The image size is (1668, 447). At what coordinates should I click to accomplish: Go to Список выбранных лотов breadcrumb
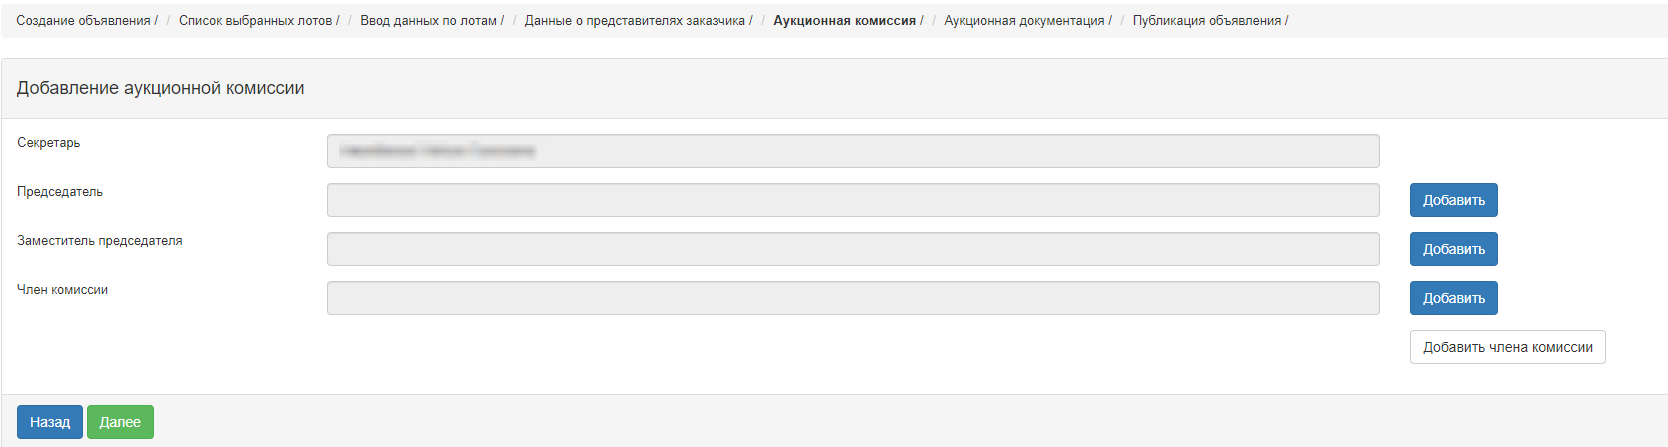pyautogui.click(x=255, y=20)
